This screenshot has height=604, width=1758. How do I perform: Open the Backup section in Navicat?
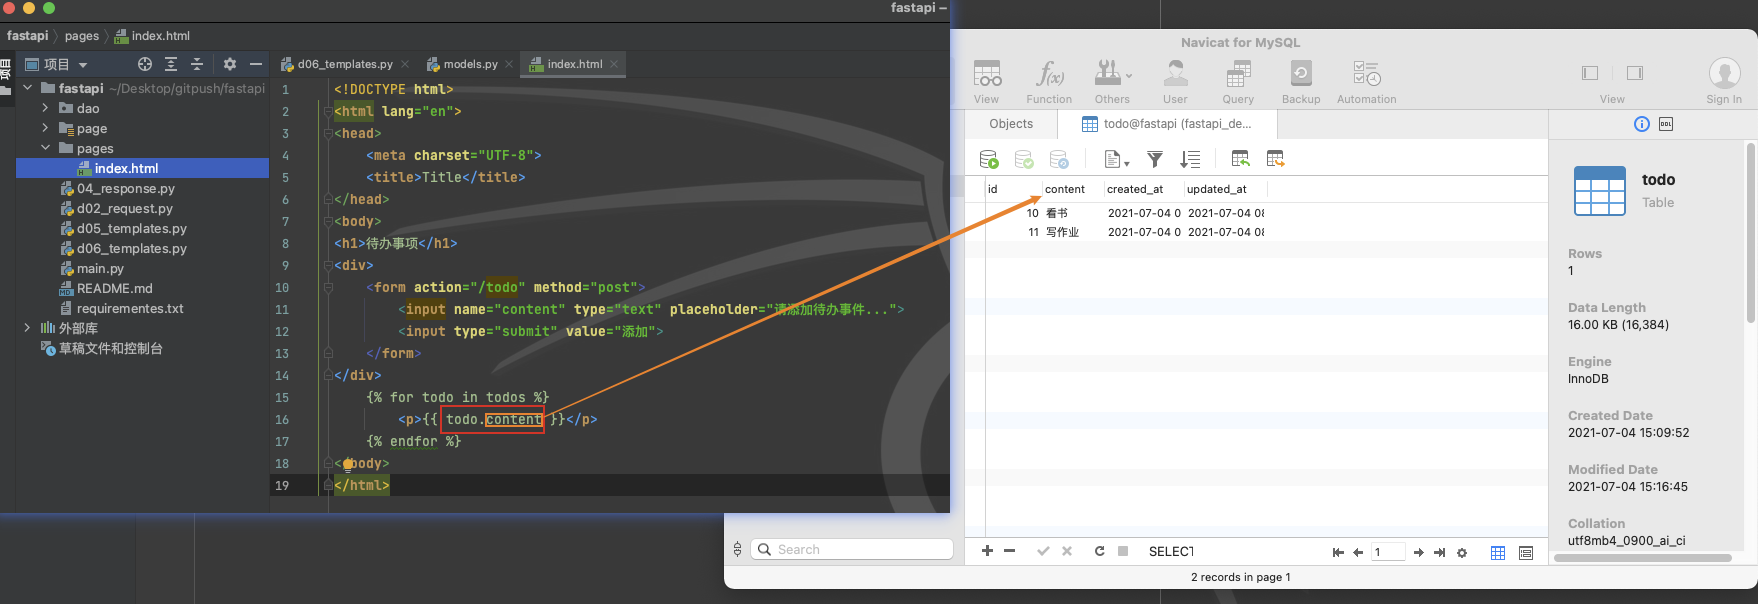pos(1301,74)
